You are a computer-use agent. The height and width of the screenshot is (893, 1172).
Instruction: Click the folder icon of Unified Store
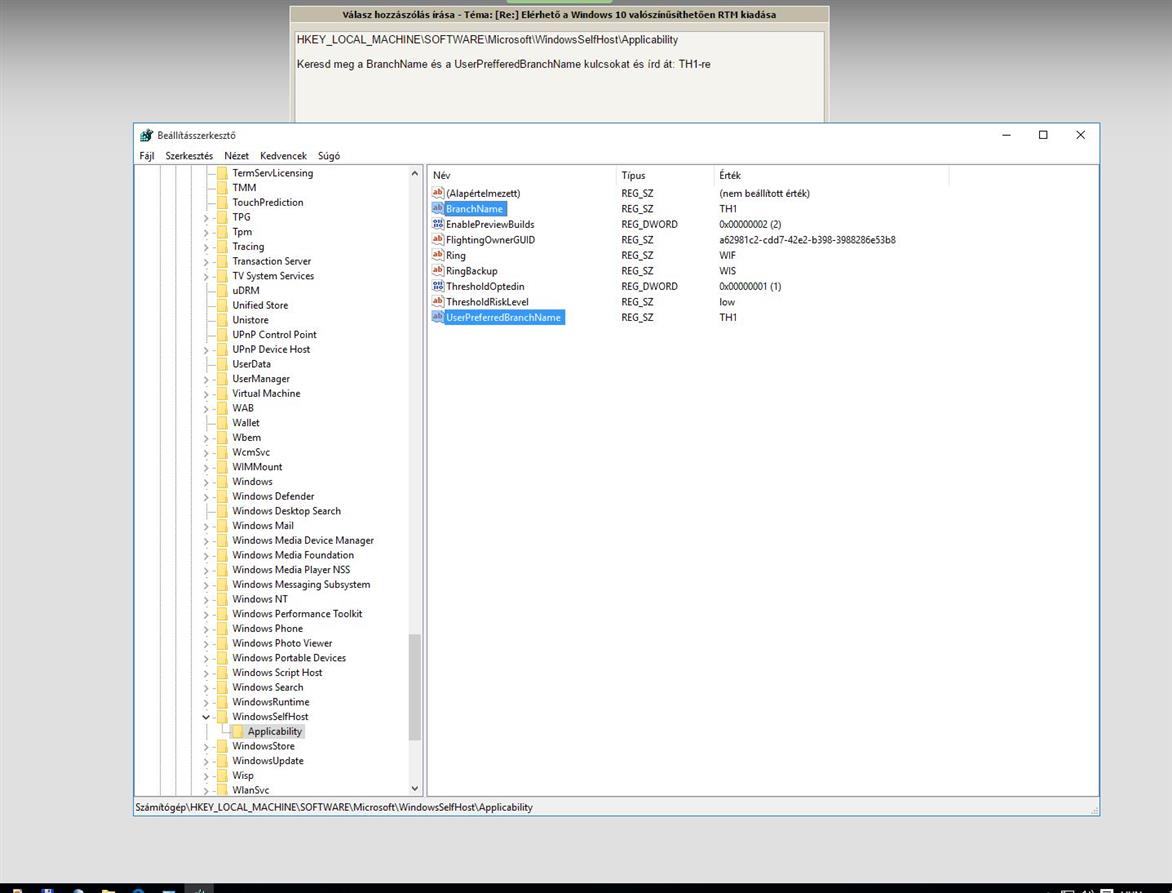coord(222,305)
